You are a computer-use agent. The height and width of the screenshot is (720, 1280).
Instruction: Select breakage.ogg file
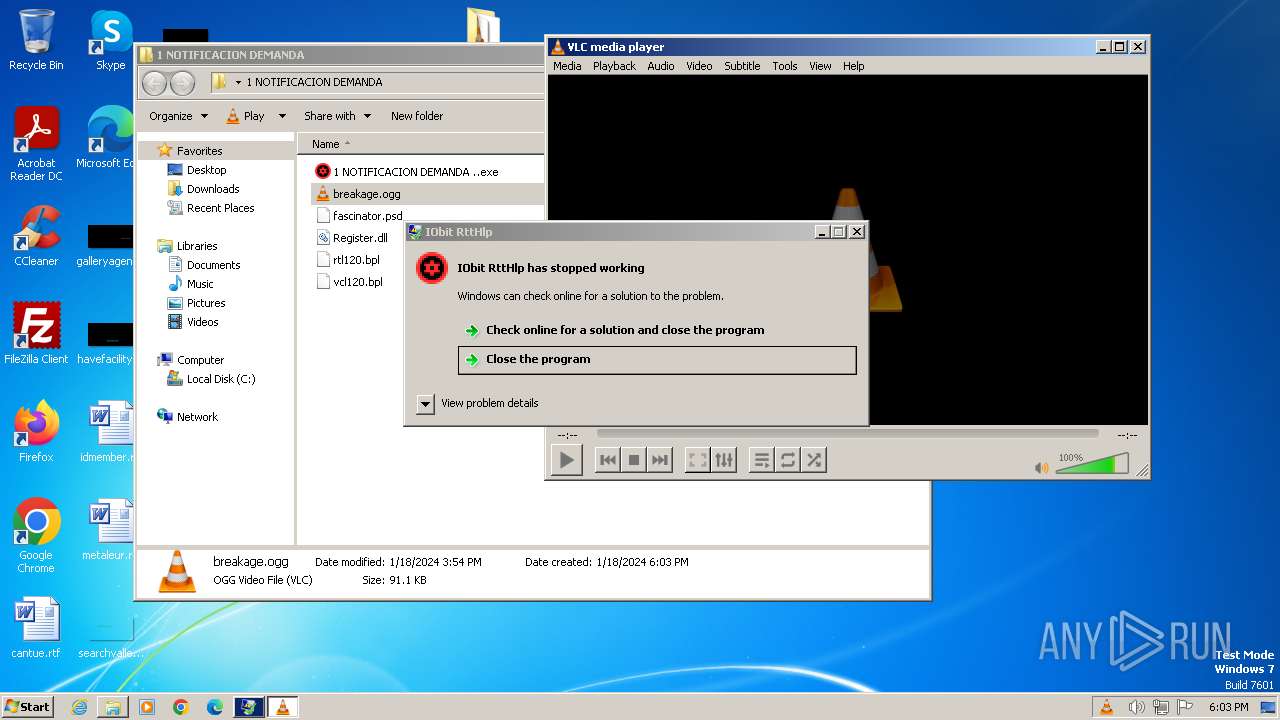click(x=357, y=194)
